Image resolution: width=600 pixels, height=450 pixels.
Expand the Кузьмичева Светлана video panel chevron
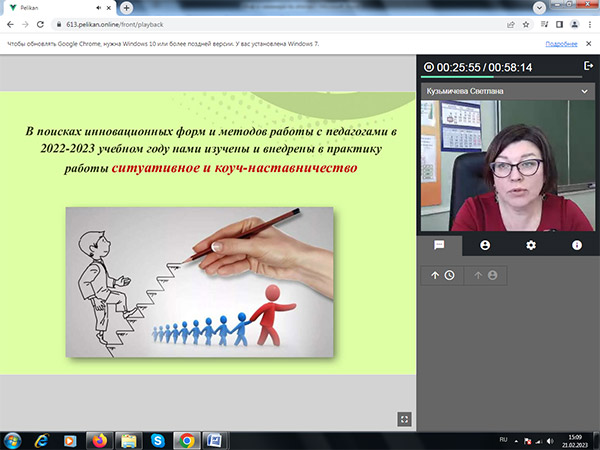point(584,91)
